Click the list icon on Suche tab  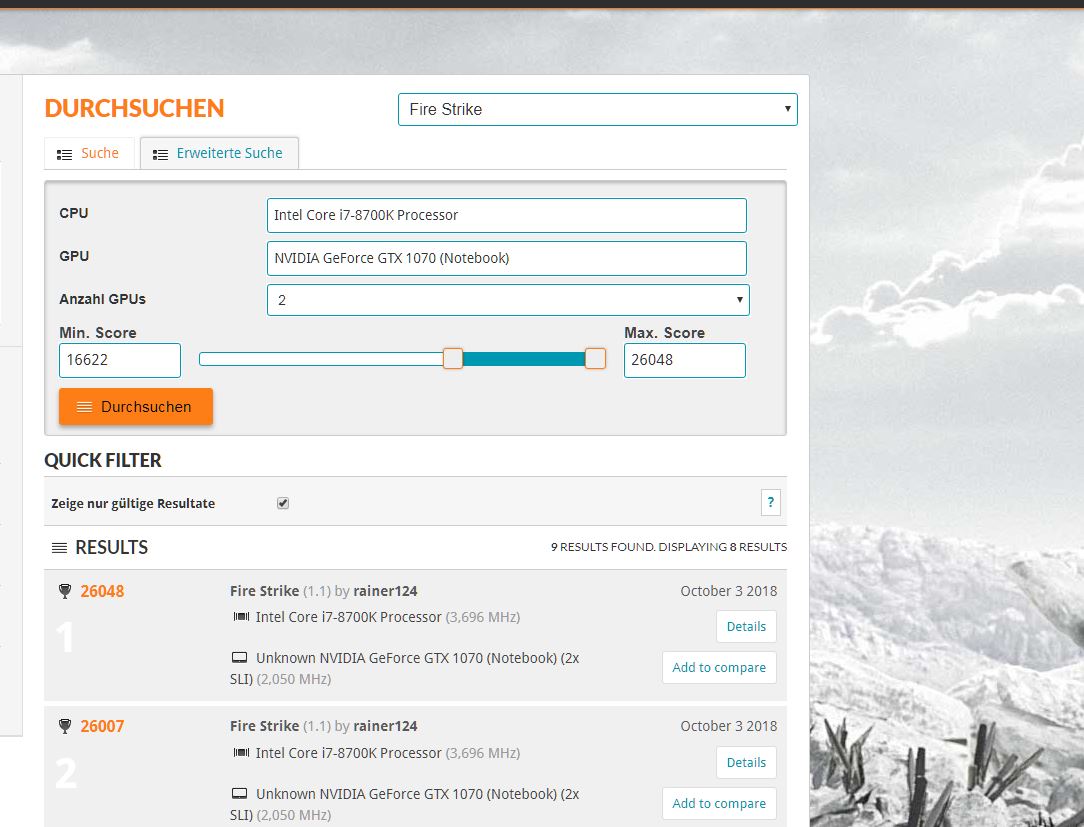coord(64,155)
